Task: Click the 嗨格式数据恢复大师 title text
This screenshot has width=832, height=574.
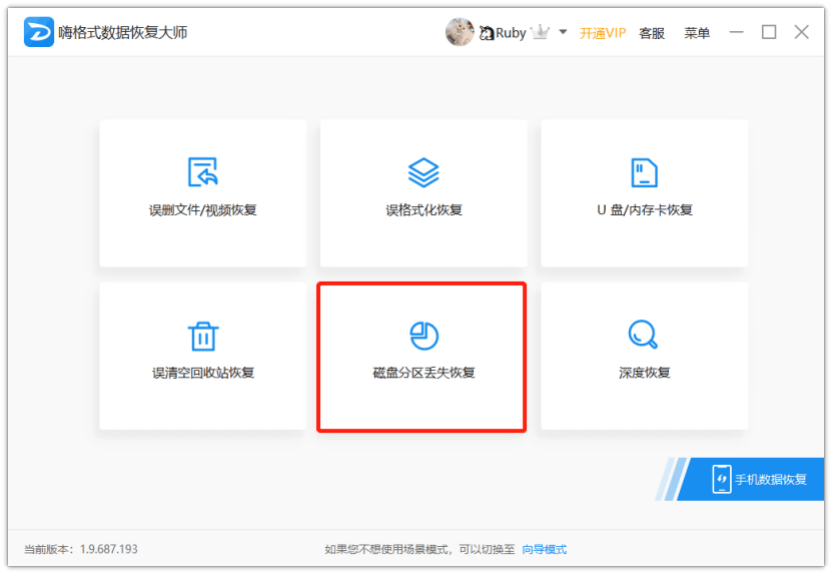Action: point(123,32)
